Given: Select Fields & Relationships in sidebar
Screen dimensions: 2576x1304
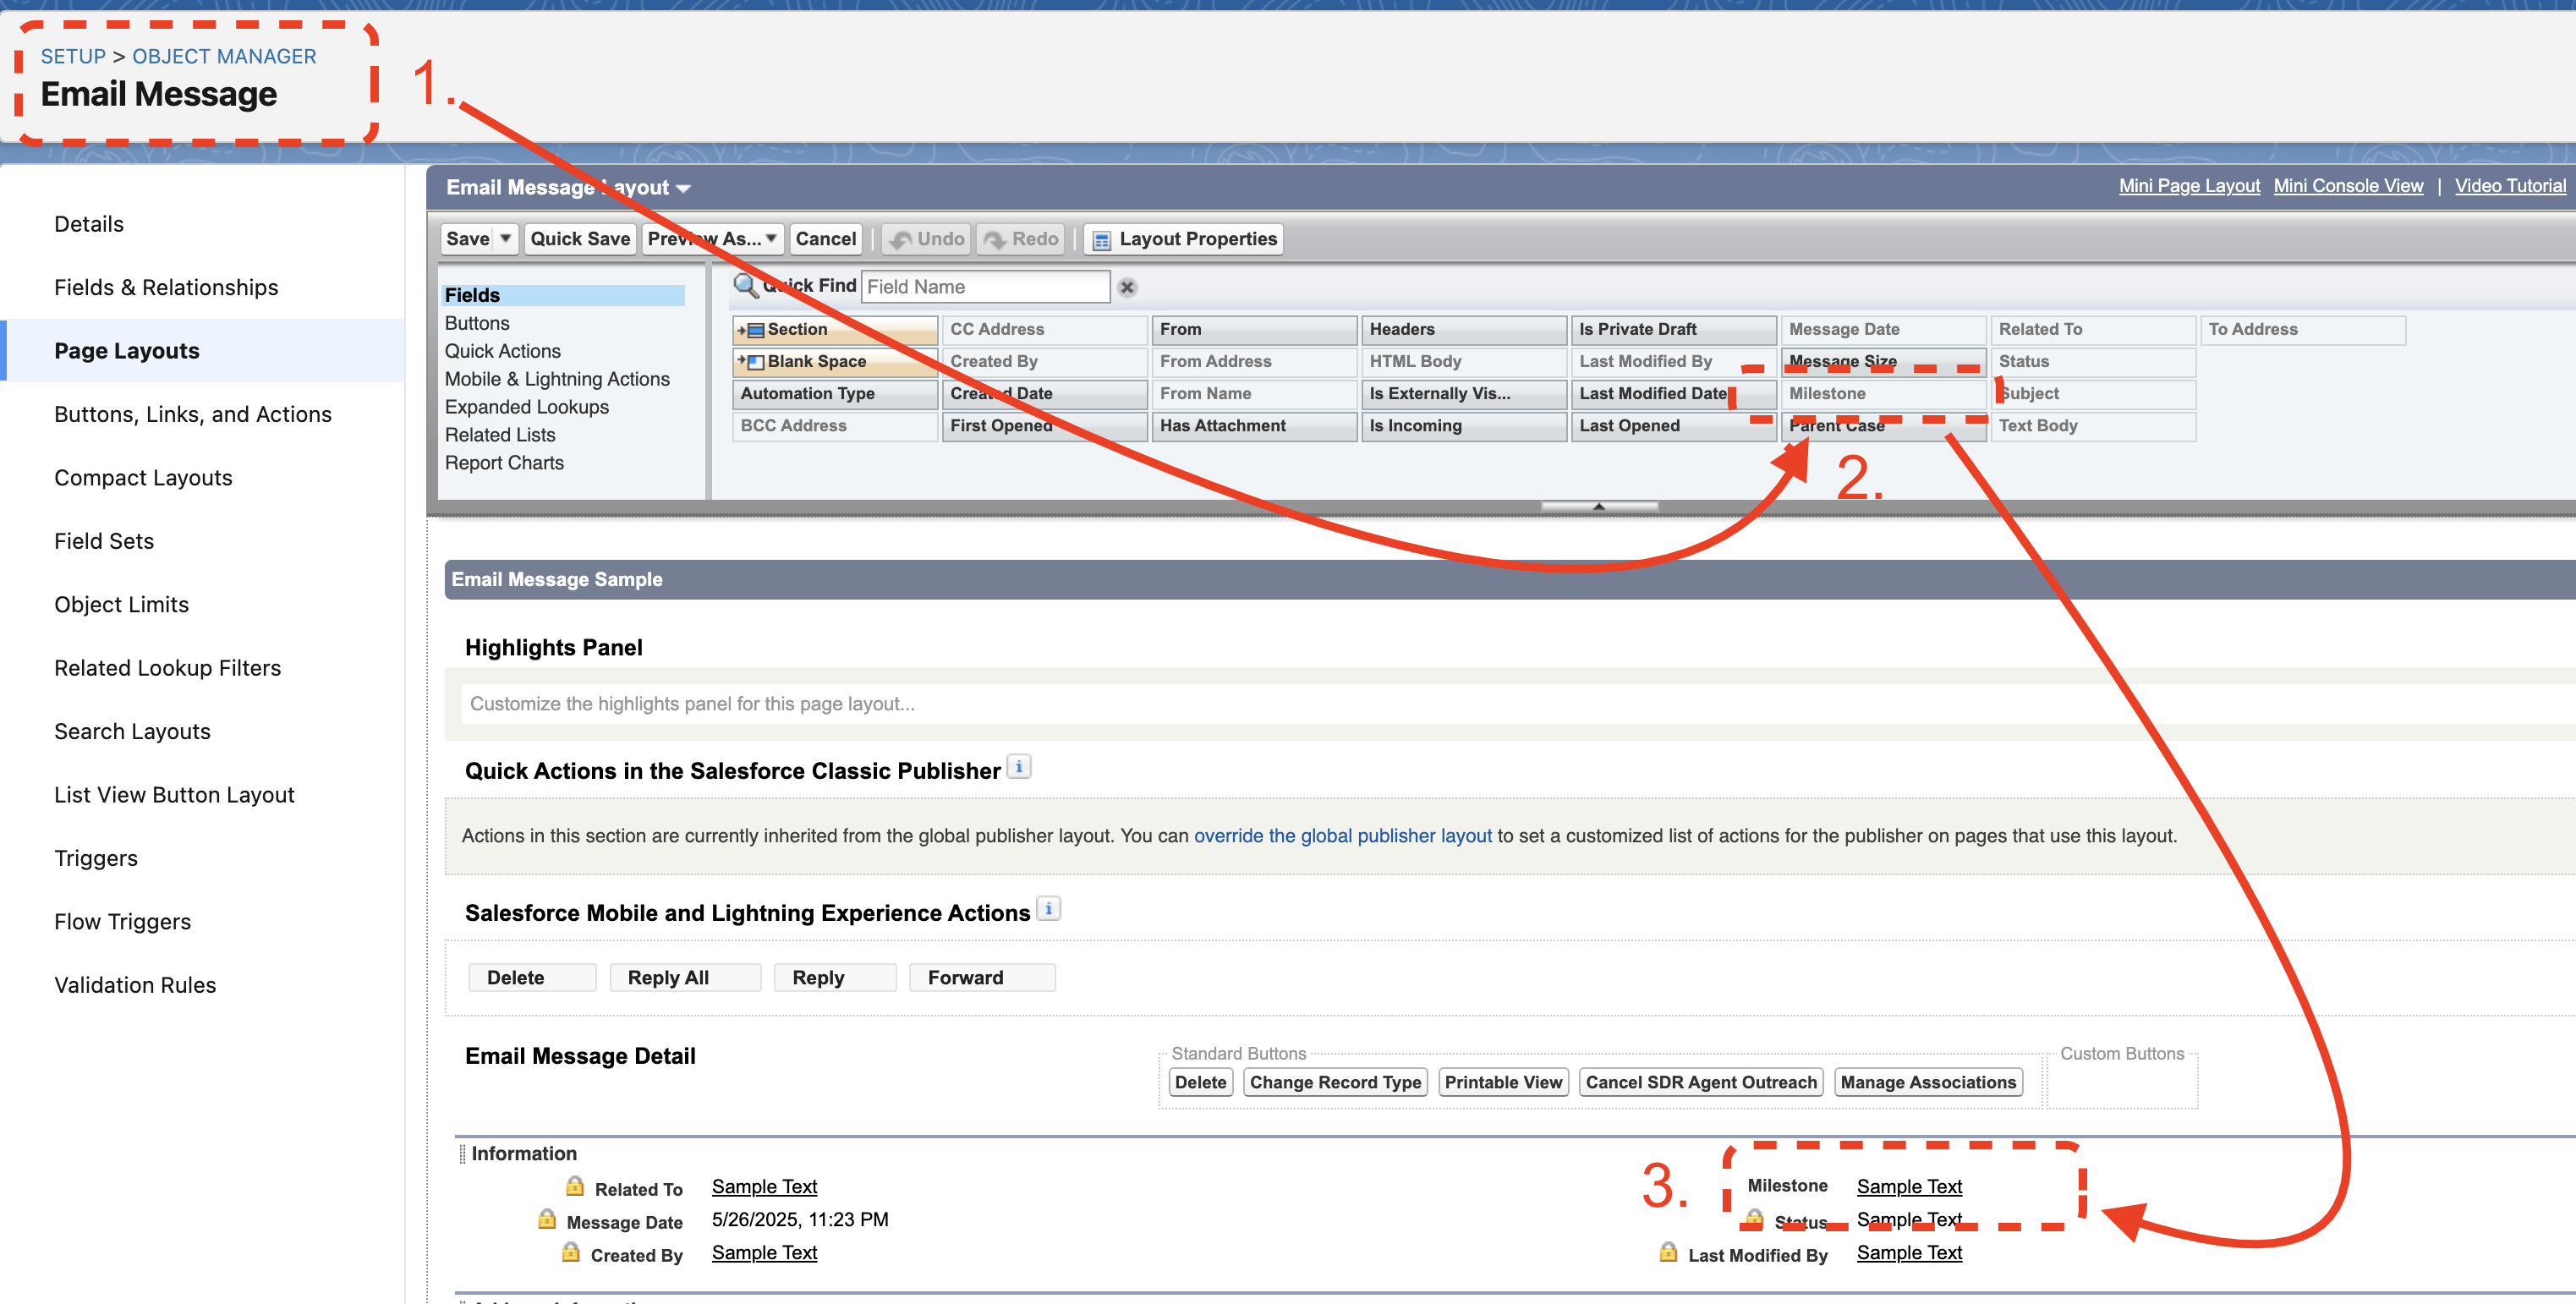Looking at the screenshot, I should tap(166, 287).
